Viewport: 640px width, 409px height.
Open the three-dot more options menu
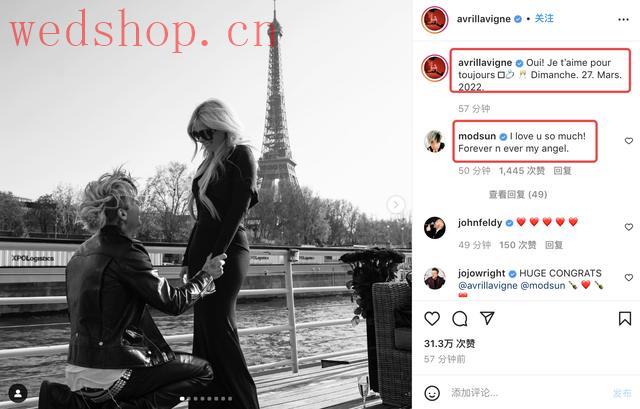[623, 20]
